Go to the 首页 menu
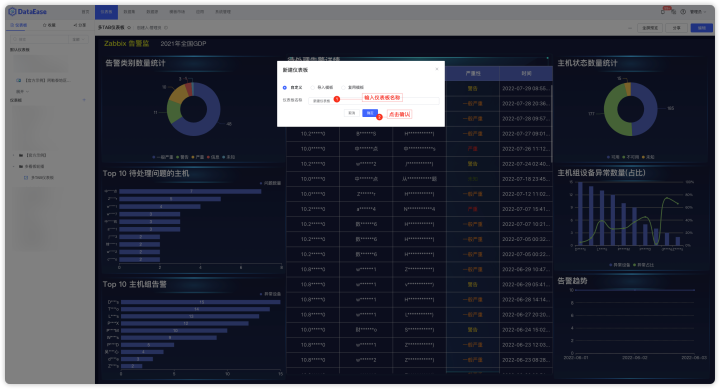720x389 pixels. (x=85, y=12)
